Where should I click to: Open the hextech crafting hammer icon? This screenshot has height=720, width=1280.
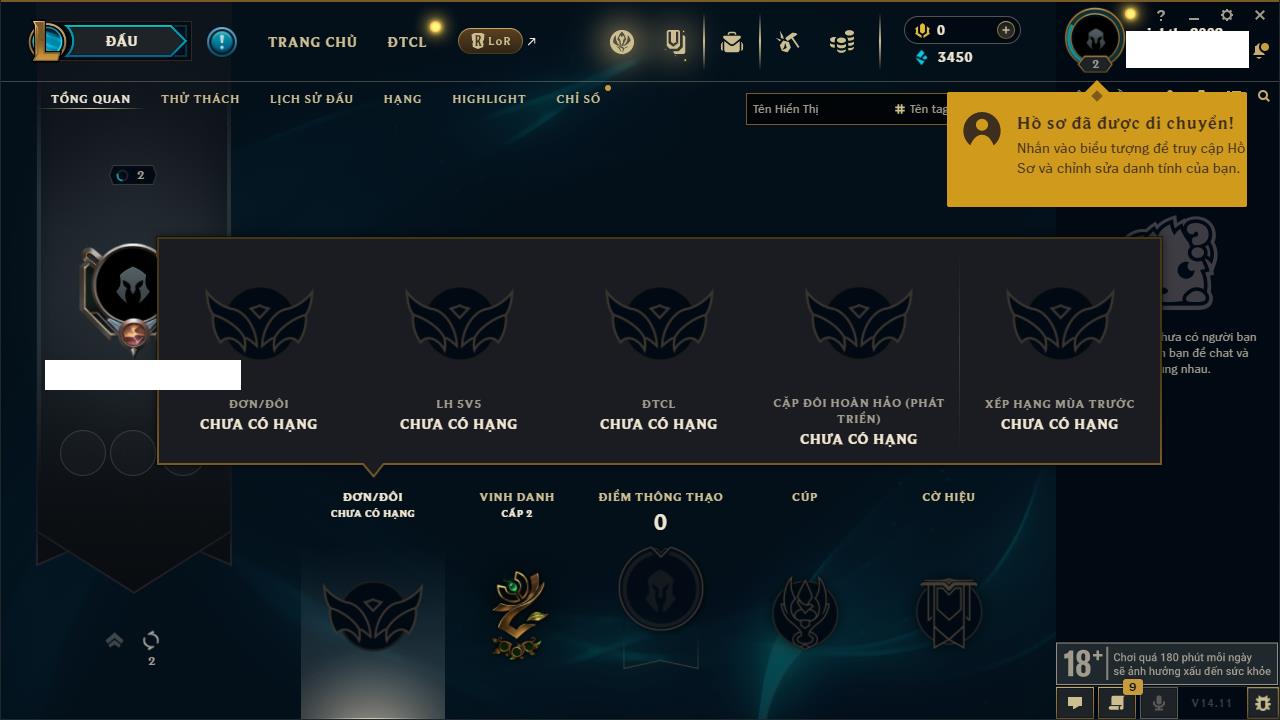(788, 42)
